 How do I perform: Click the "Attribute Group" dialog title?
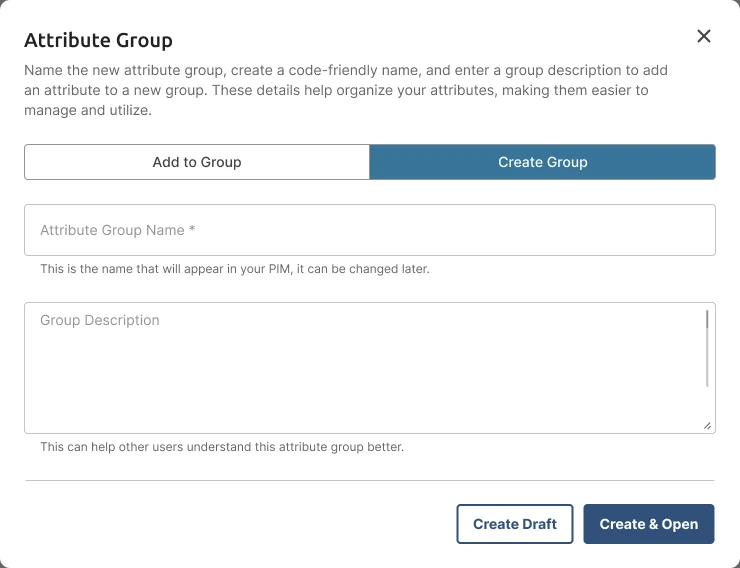tap(98, 40)
